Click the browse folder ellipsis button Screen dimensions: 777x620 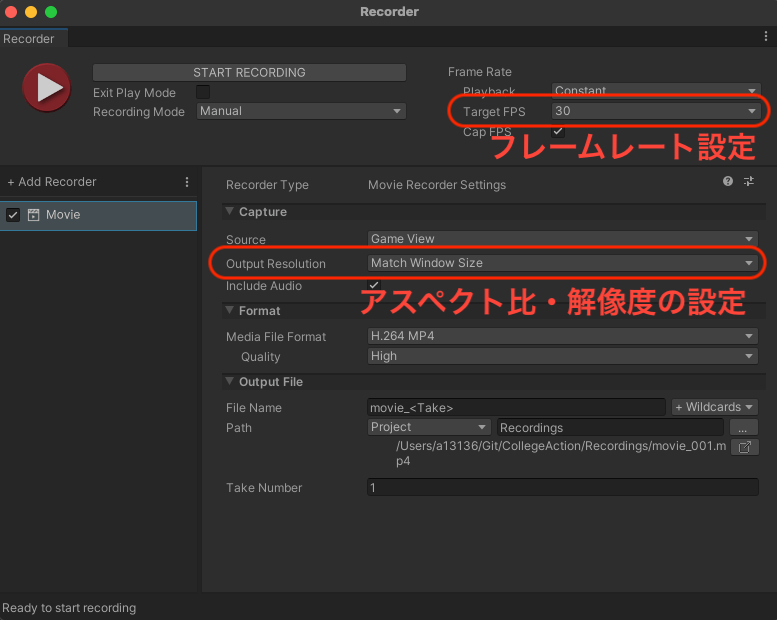coord(744,427)
